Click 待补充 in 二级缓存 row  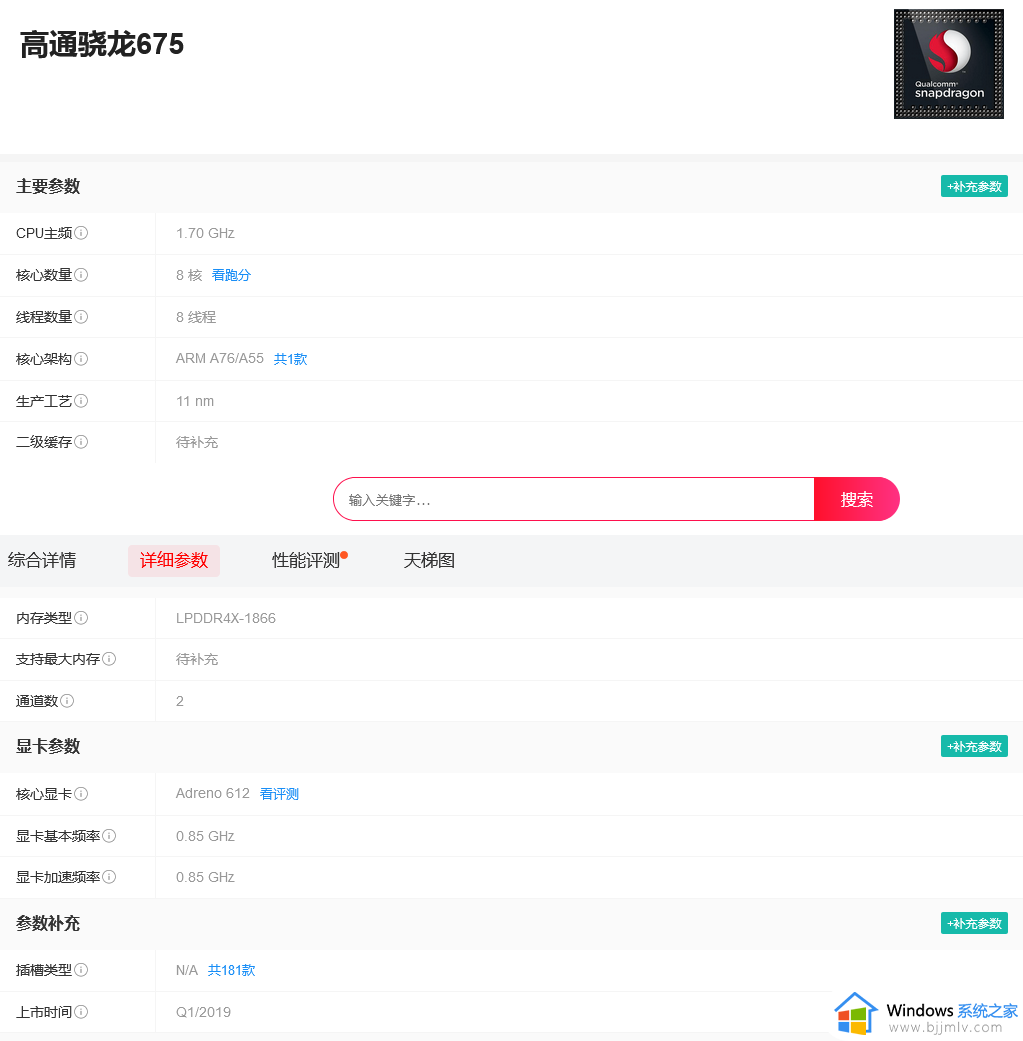point(197,442)
